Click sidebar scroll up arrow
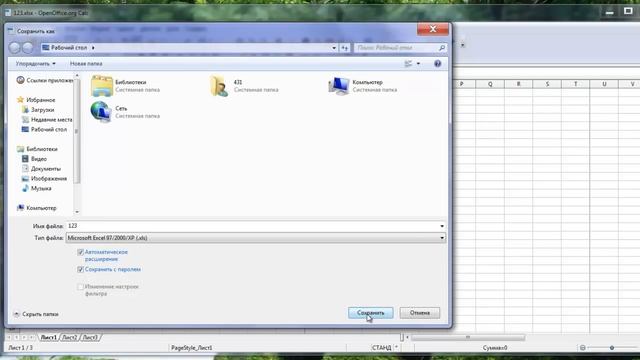 click(77, 76)
